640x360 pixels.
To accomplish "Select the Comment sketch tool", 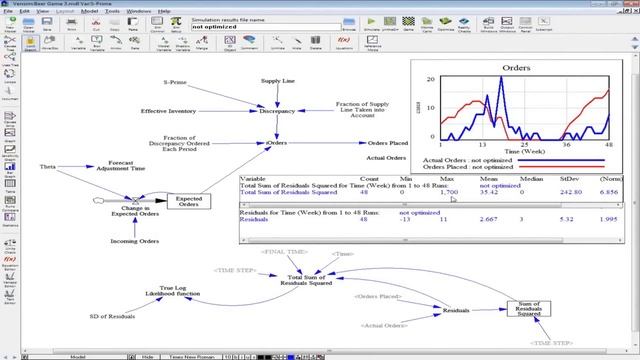I will coord(249,43).
